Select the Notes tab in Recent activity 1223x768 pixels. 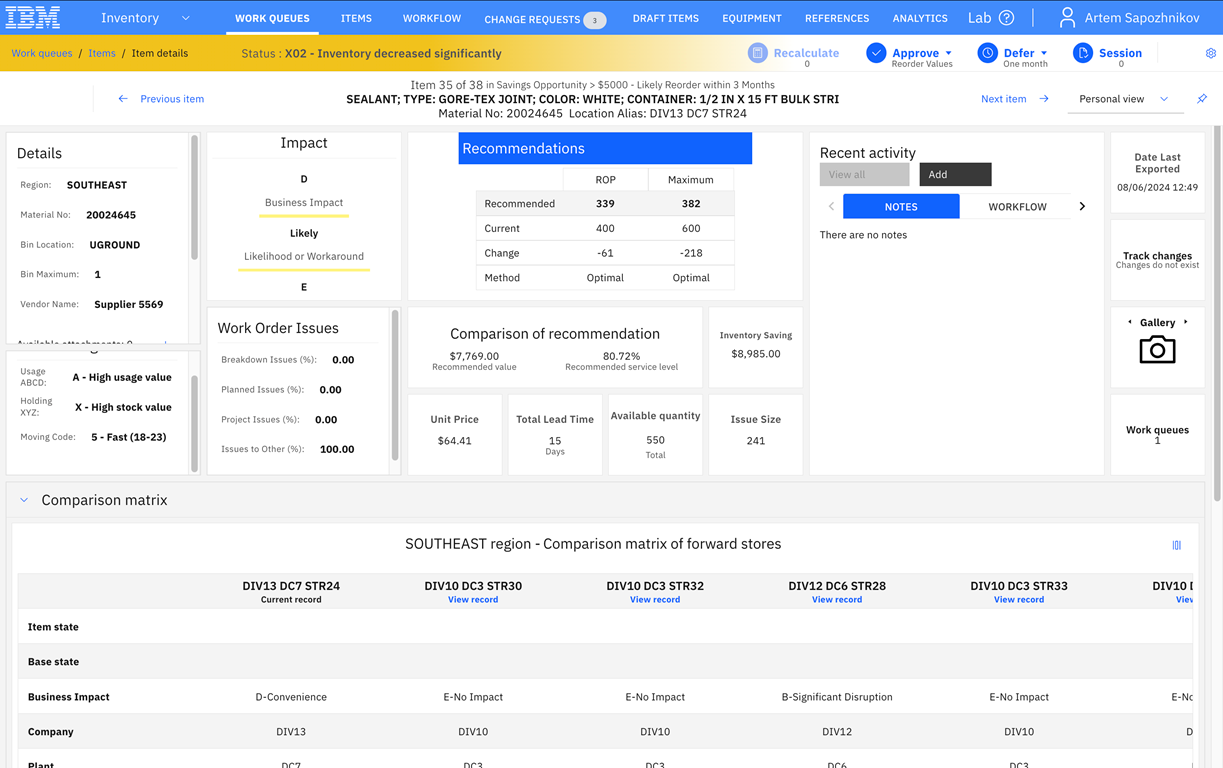tap(901, 206)
